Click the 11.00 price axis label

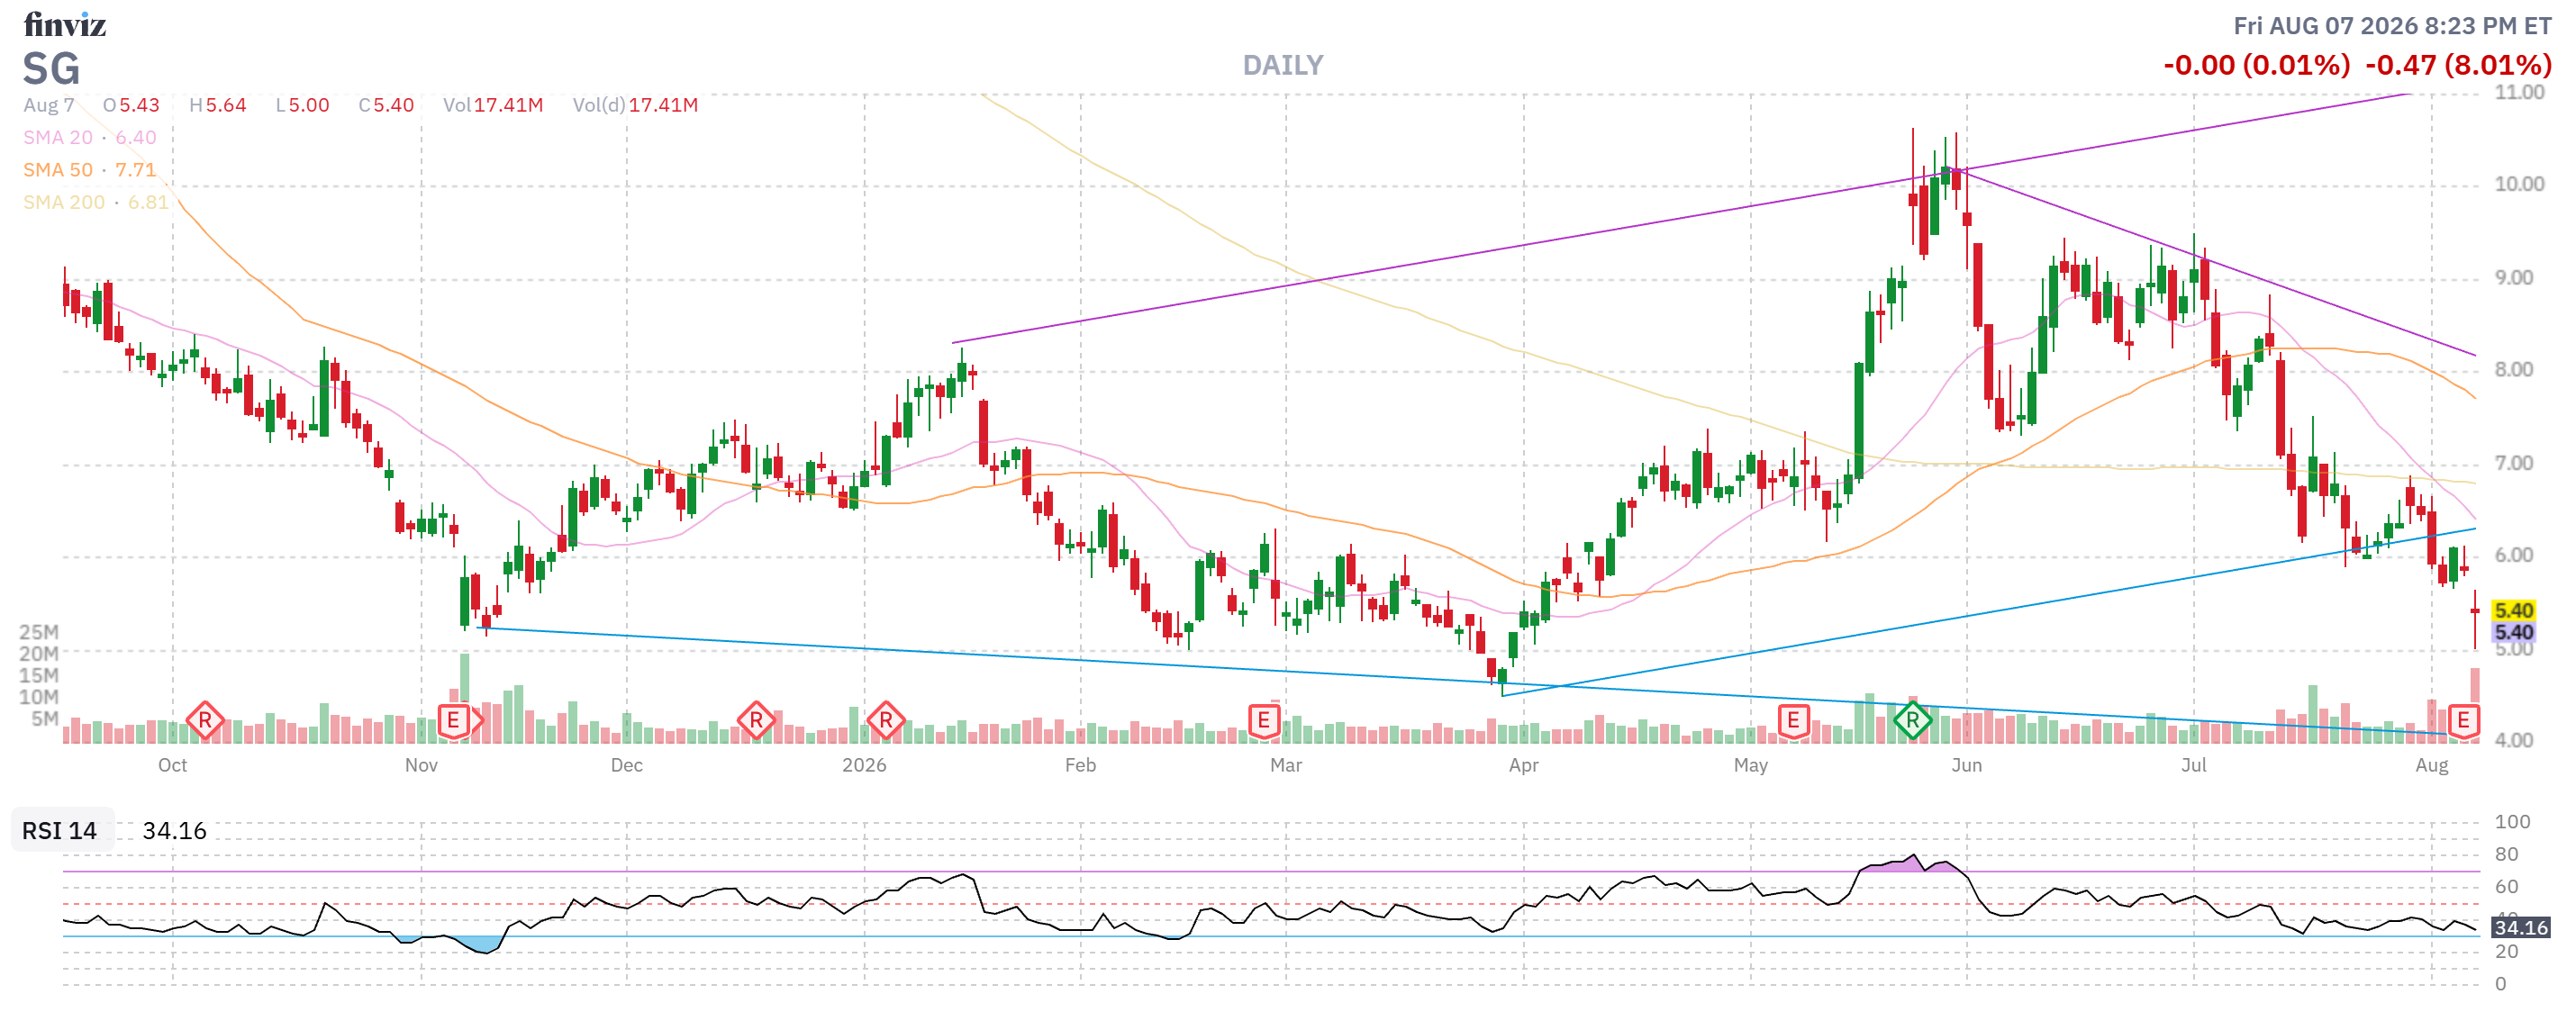[x=2519, y=92]
